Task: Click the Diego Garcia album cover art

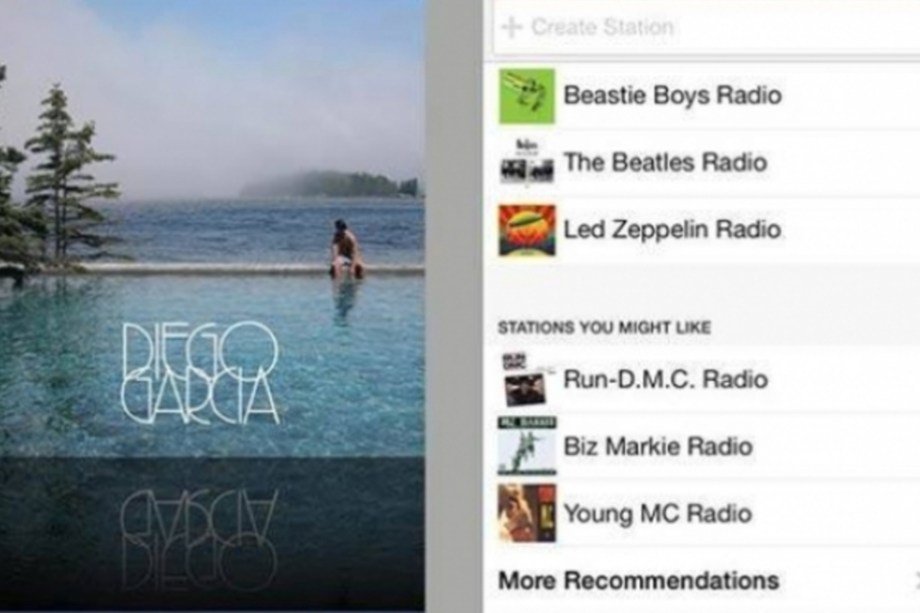Action: coord(212,305)
